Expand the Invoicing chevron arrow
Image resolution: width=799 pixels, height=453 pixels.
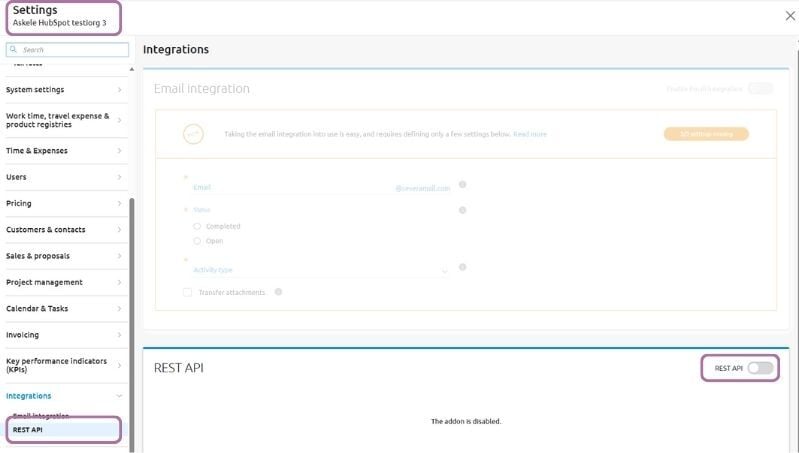[120, 335]
